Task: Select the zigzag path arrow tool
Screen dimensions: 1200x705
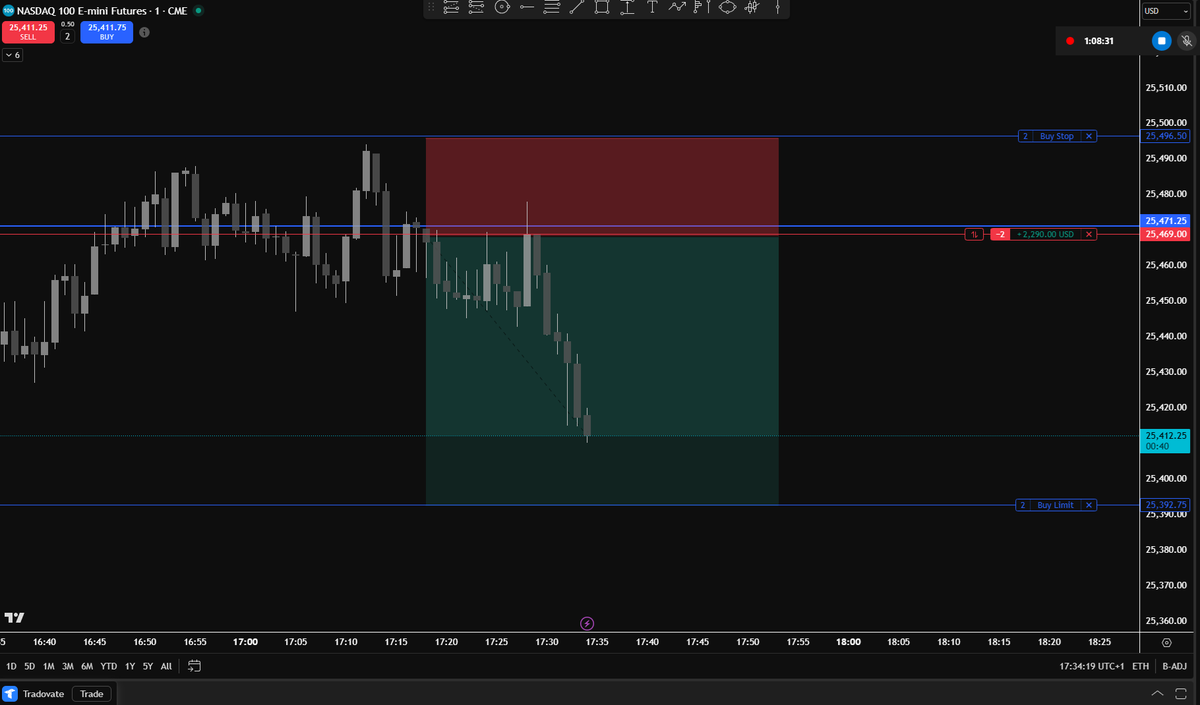Action: pyautogui.click(x=677, y=8)
